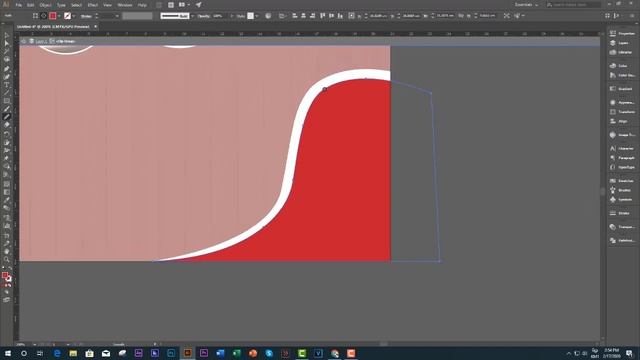
Task: Open the Image Trace panel
Action: pyautogui.click(x=622, y=135)
